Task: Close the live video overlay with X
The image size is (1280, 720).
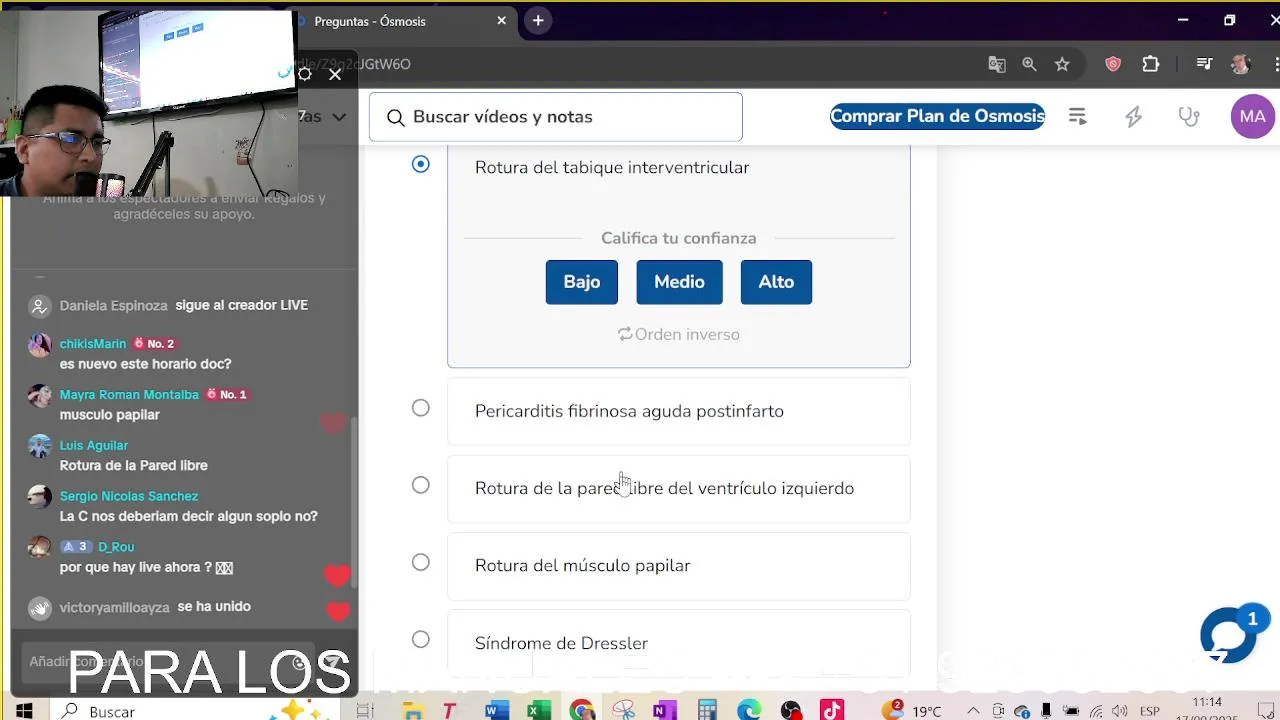Action: (x=335, y=74)
